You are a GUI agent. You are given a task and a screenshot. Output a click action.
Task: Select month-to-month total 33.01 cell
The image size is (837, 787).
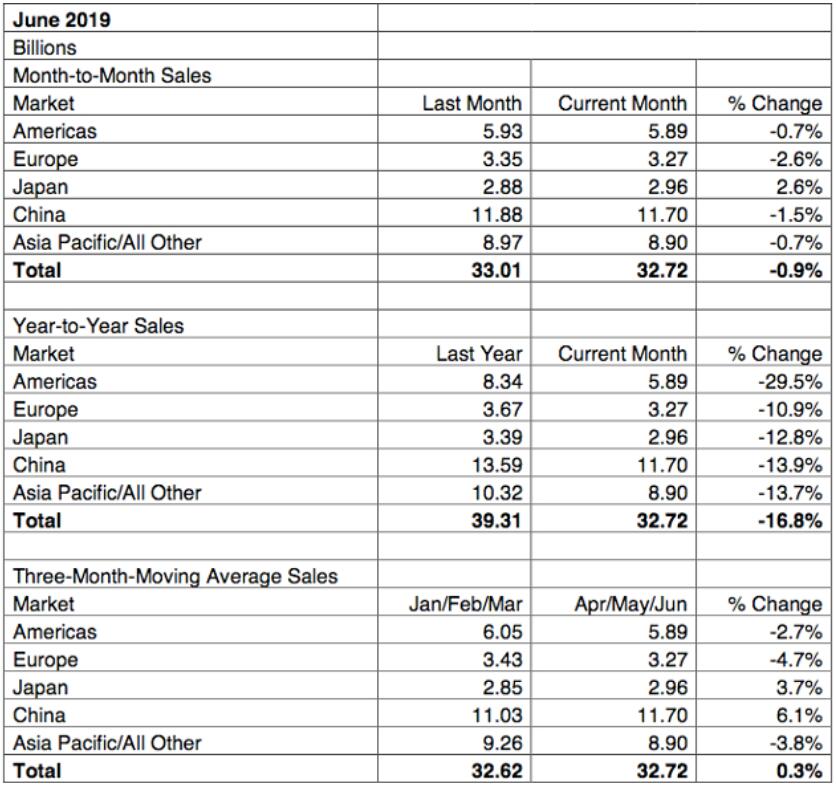pos(454,269)
